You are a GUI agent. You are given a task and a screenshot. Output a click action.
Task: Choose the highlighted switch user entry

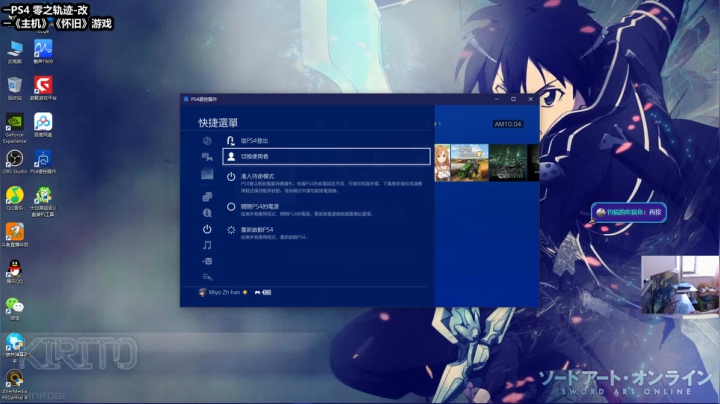coord(326,157)
